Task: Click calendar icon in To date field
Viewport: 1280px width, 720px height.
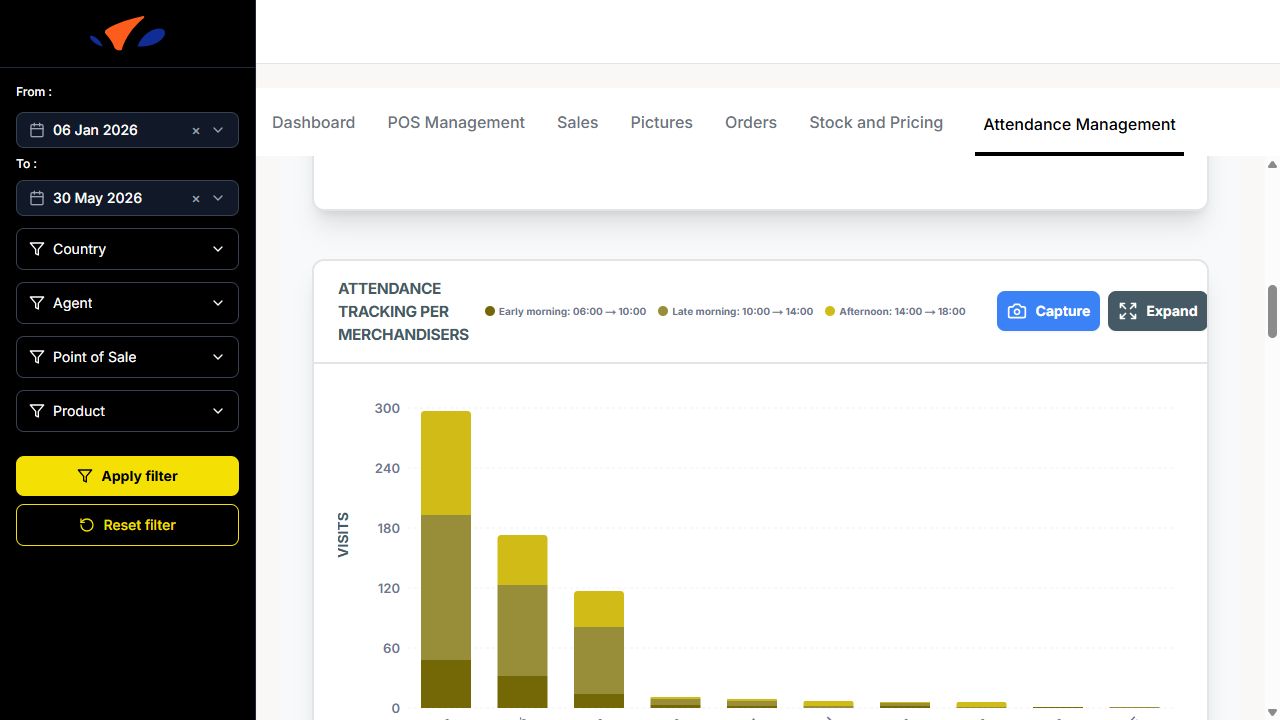Action: [x=37, y=198]
